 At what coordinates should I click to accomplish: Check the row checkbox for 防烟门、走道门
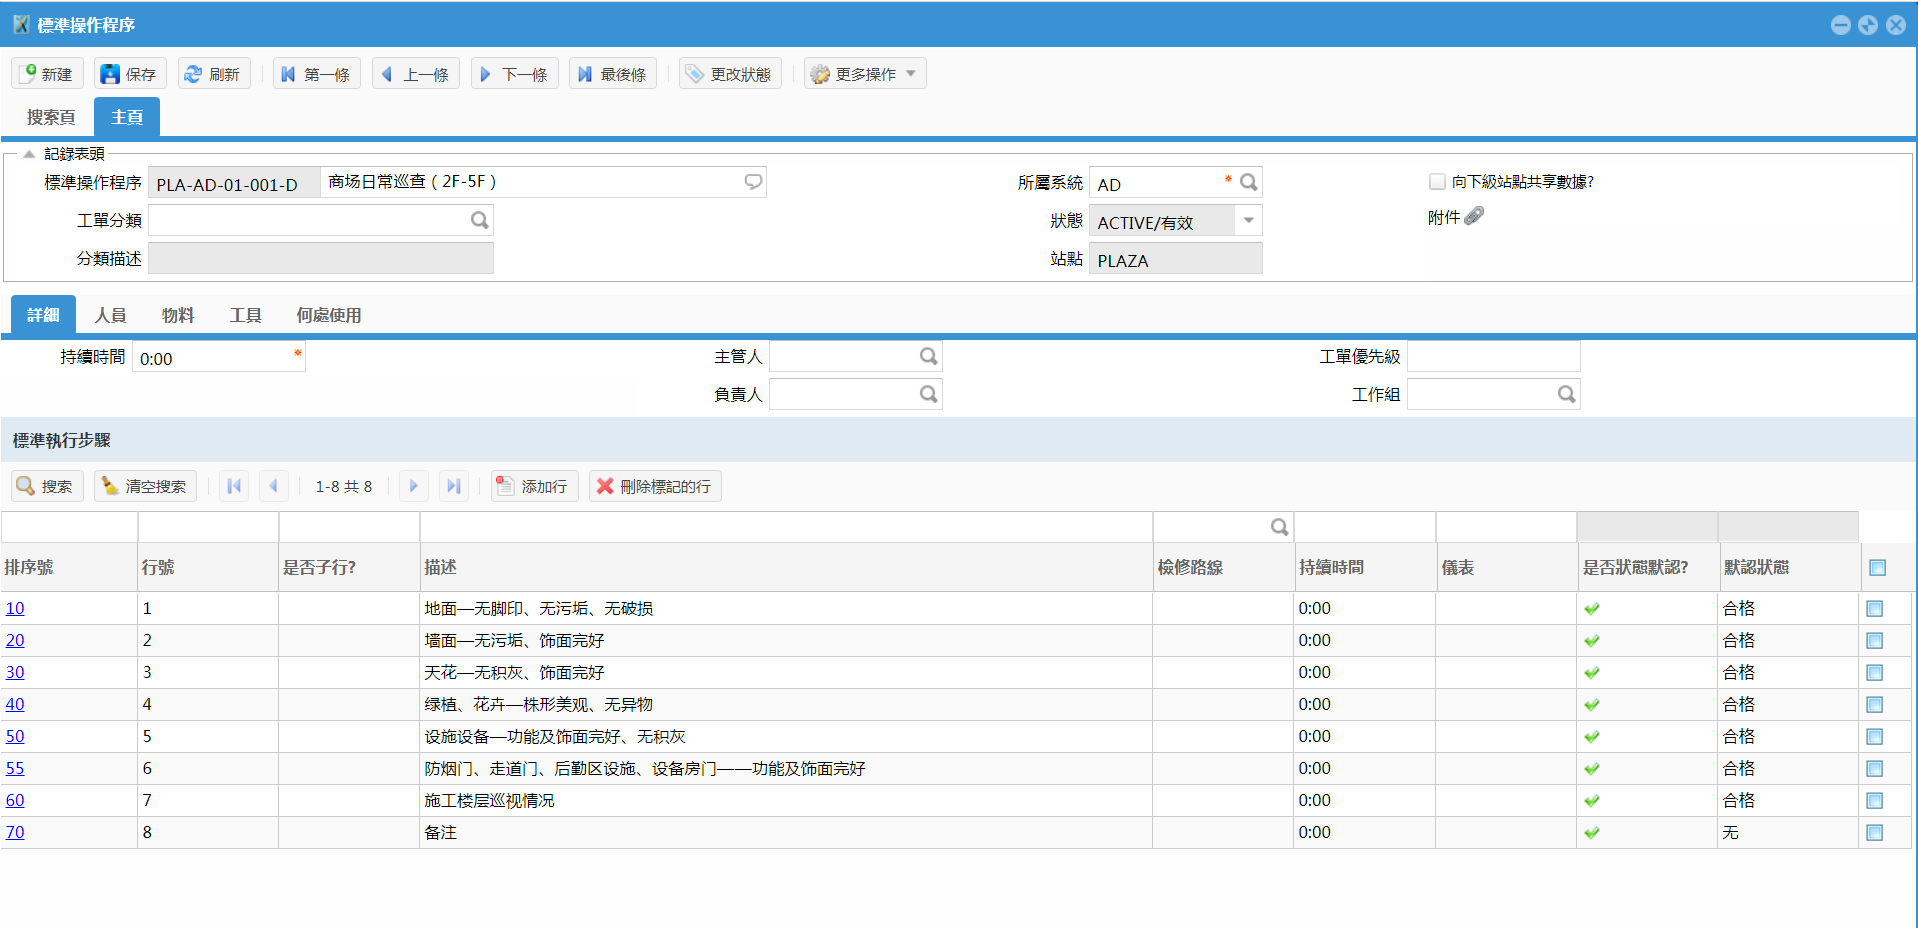(x=1875, y=769)
